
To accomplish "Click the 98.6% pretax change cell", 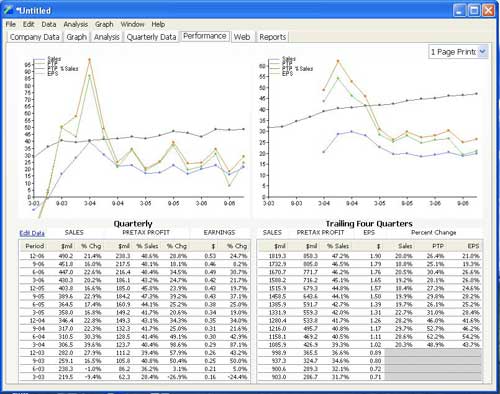I will [x=178, y=345].
